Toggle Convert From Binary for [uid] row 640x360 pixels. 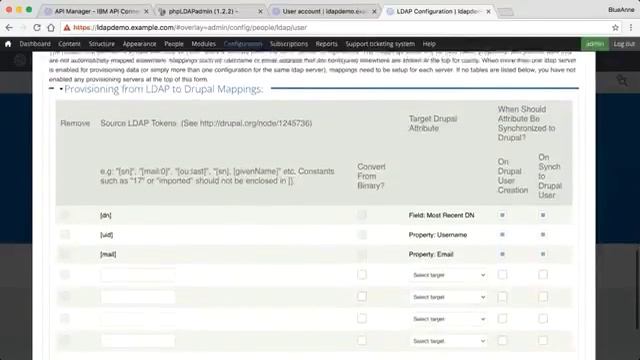[362, 234]
